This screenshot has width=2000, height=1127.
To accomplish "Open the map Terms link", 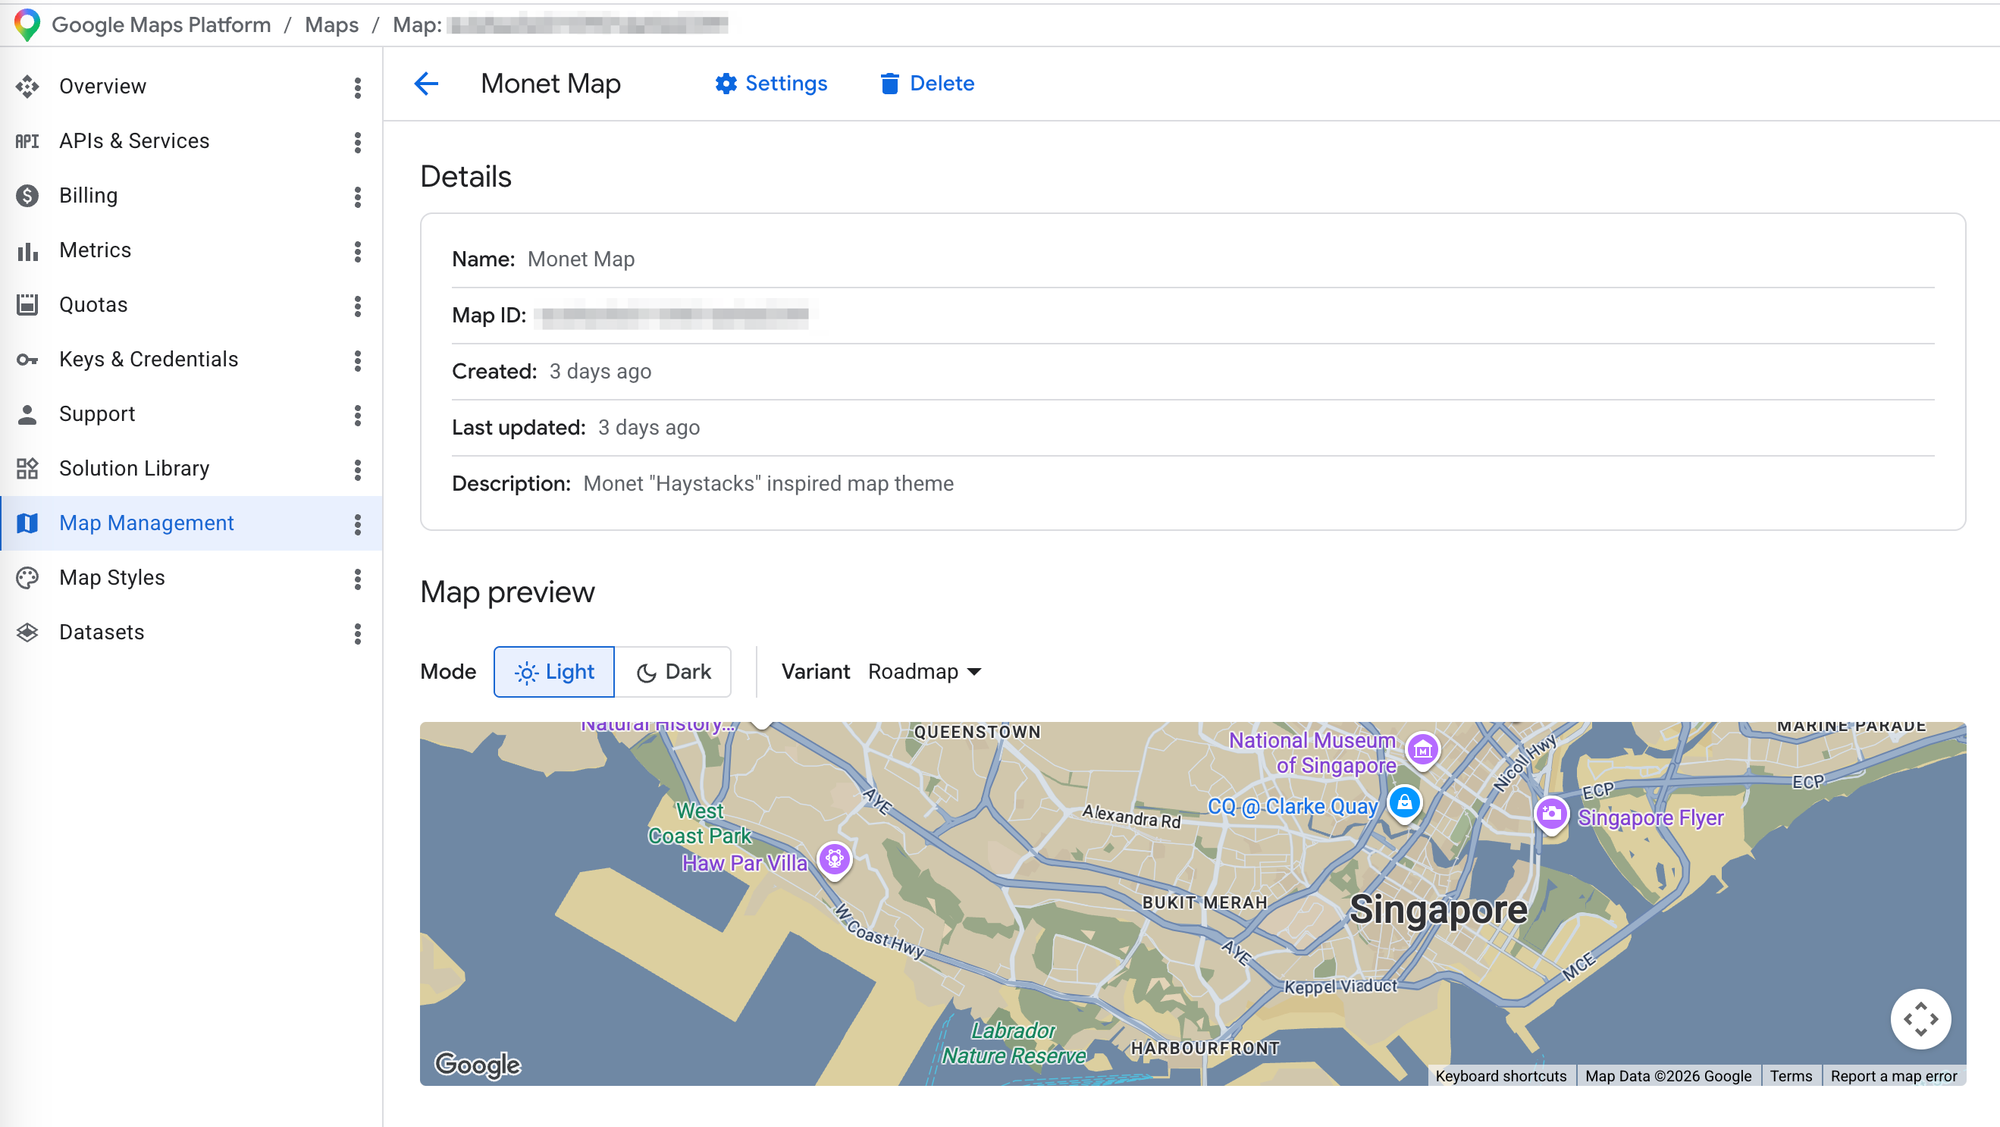I will (x=1791, y=1076).
